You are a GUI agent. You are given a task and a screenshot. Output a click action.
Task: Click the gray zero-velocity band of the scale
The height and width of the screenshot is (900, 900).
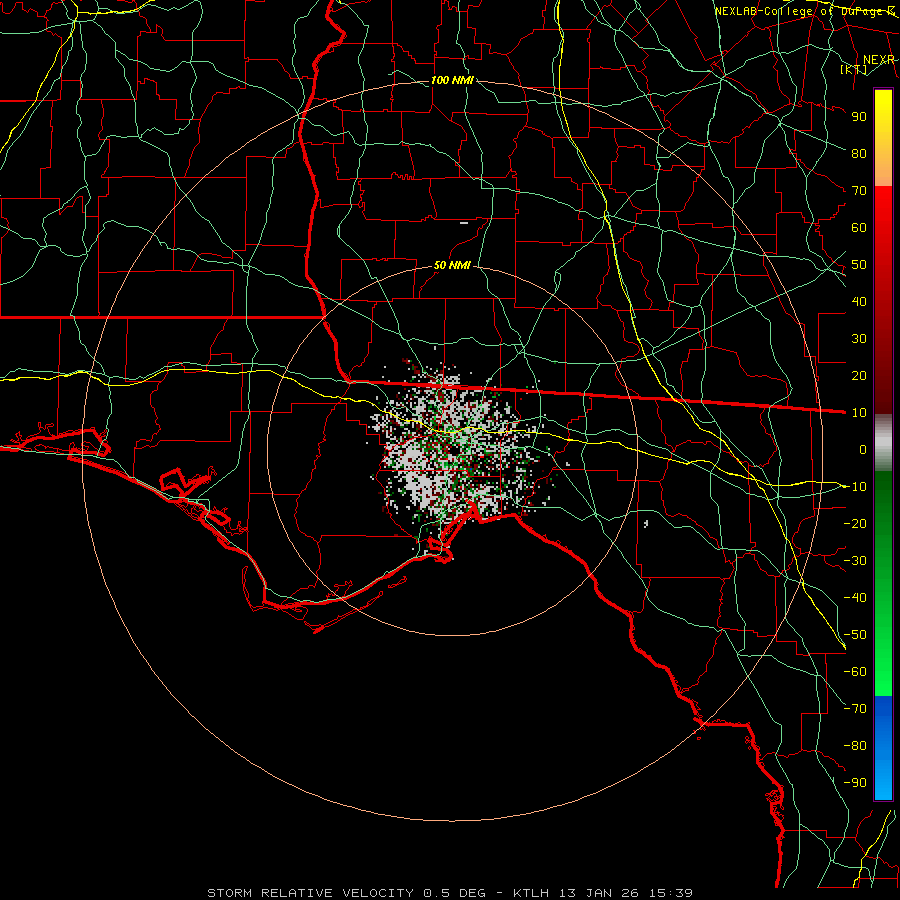pyautogui.click(x=883, y=443)
